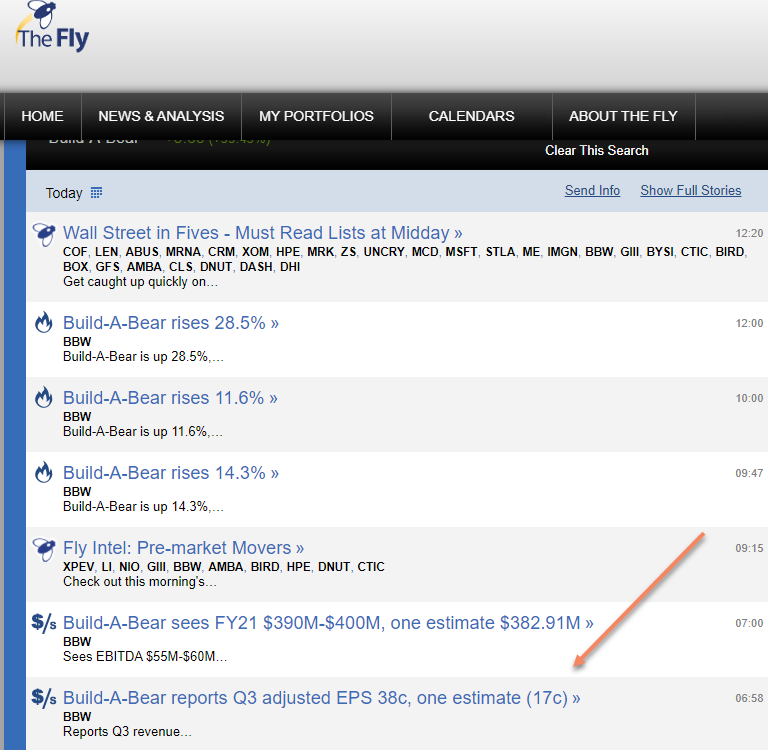Click 'Reports Q3 revenue...' summary

[x=127, y=731]
